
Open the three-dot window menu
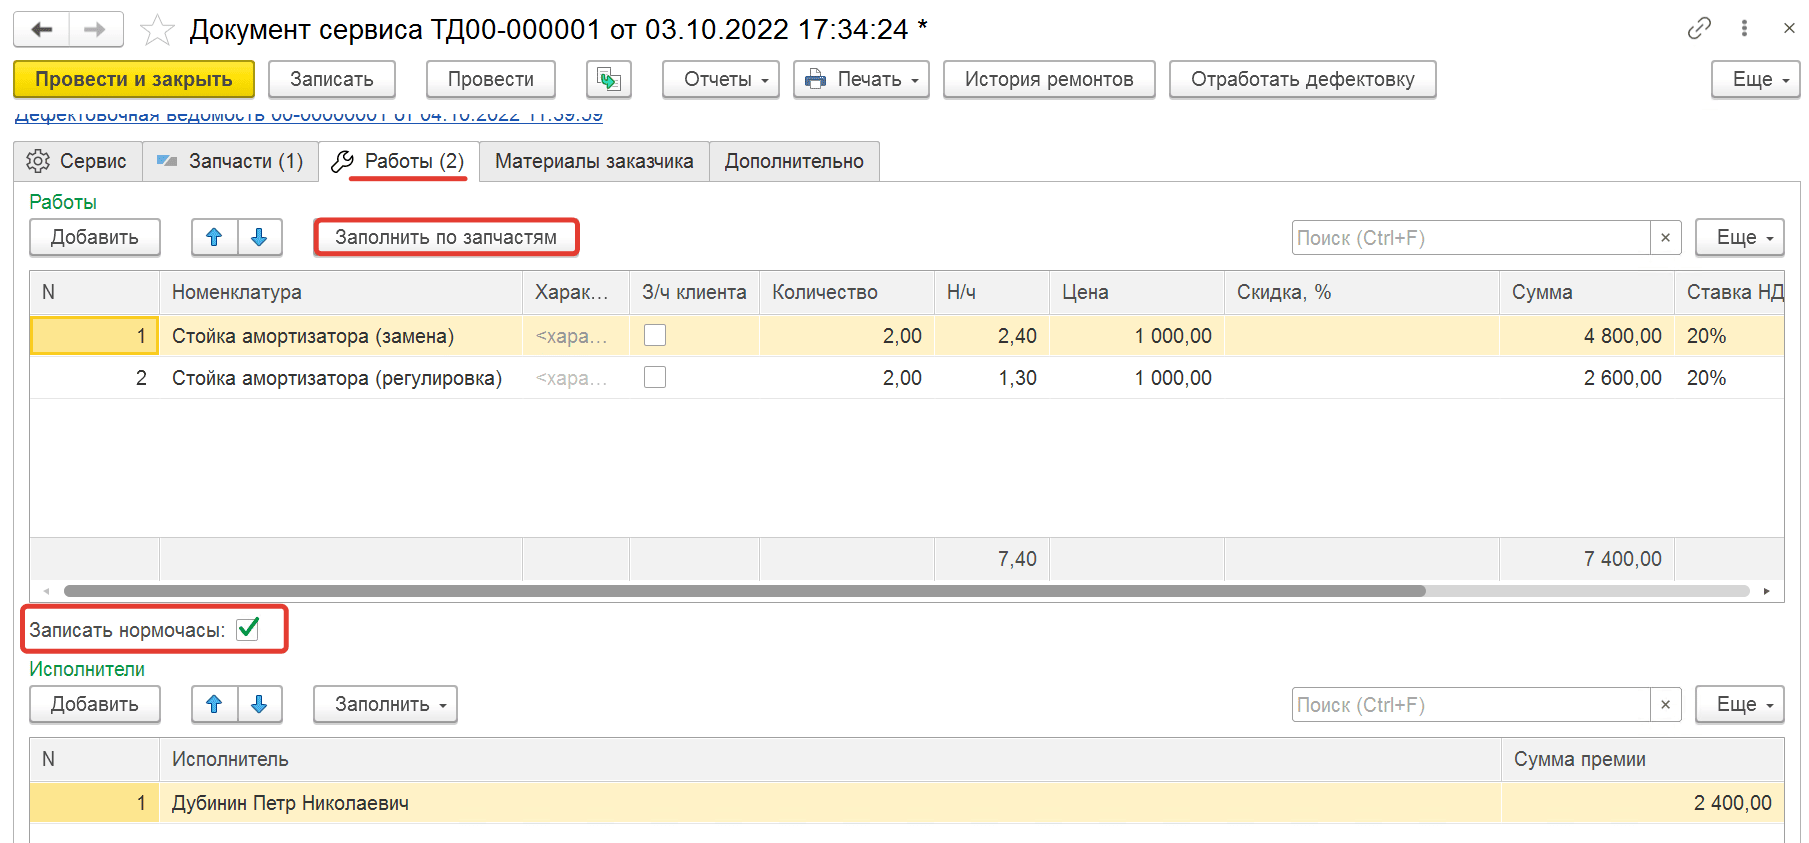(1744, 28)
